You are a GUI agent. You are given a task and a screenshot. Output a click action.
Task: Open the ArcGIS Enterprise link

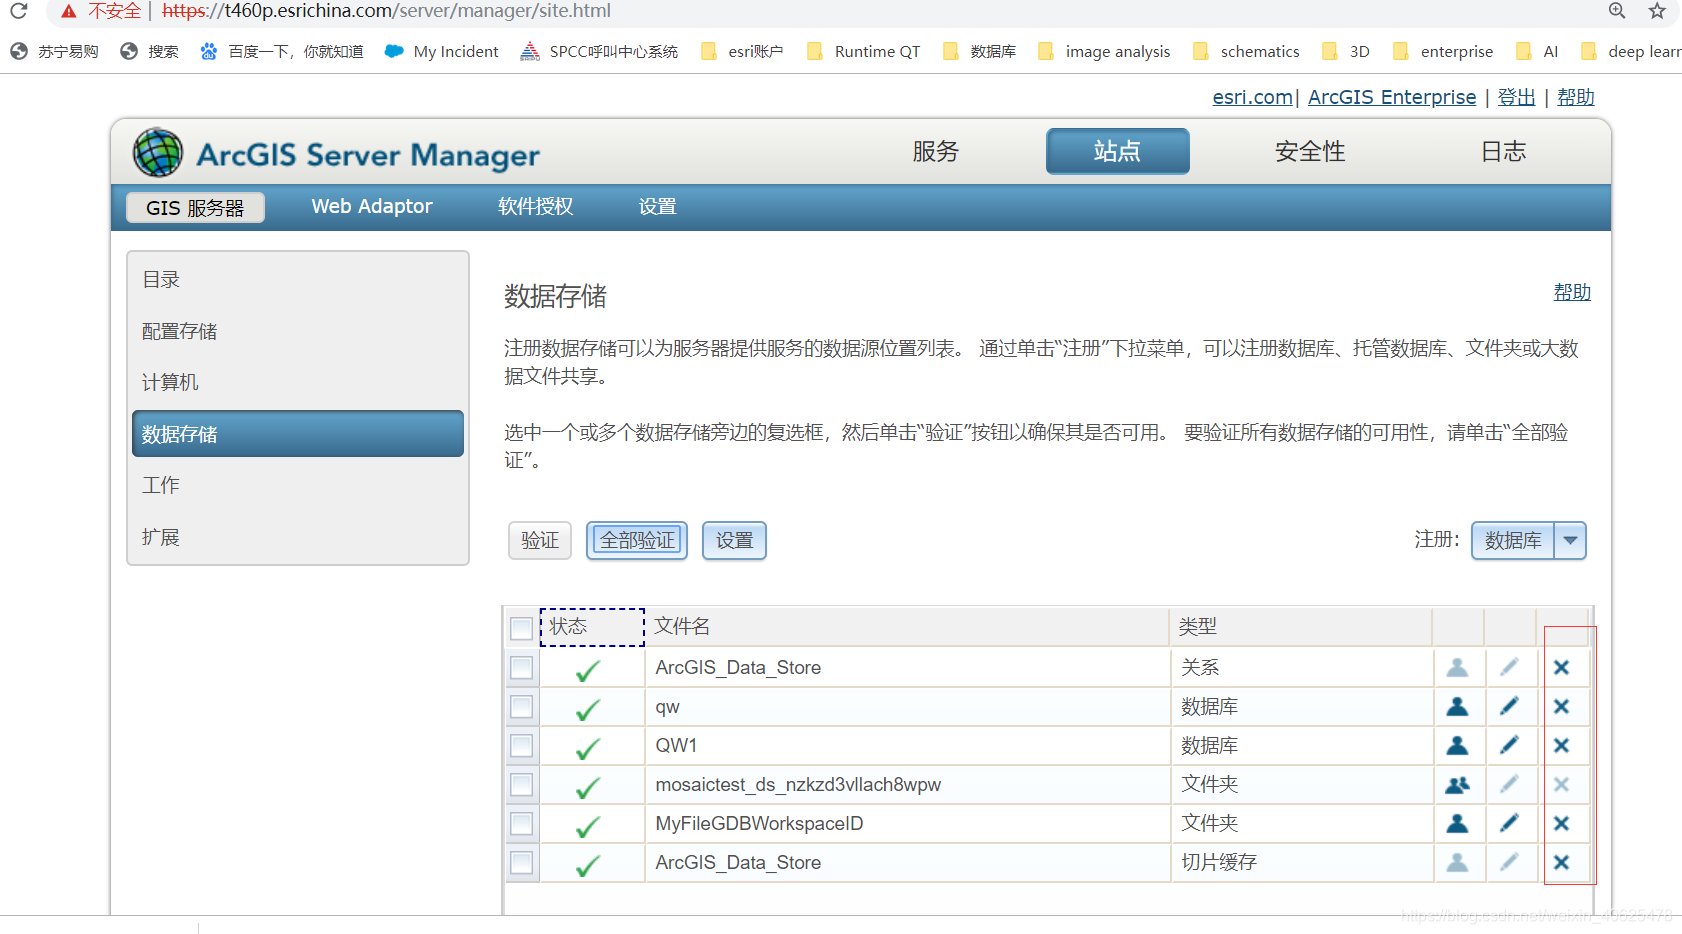click(x=1391, y=97)
